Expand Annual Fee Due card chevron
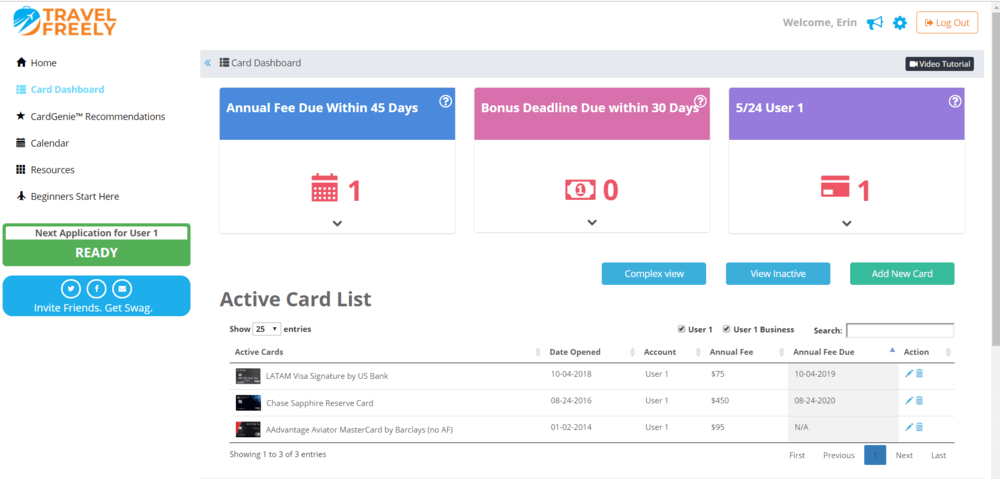The width and height of the screenshot is (1000, 479). coord(337,223)
